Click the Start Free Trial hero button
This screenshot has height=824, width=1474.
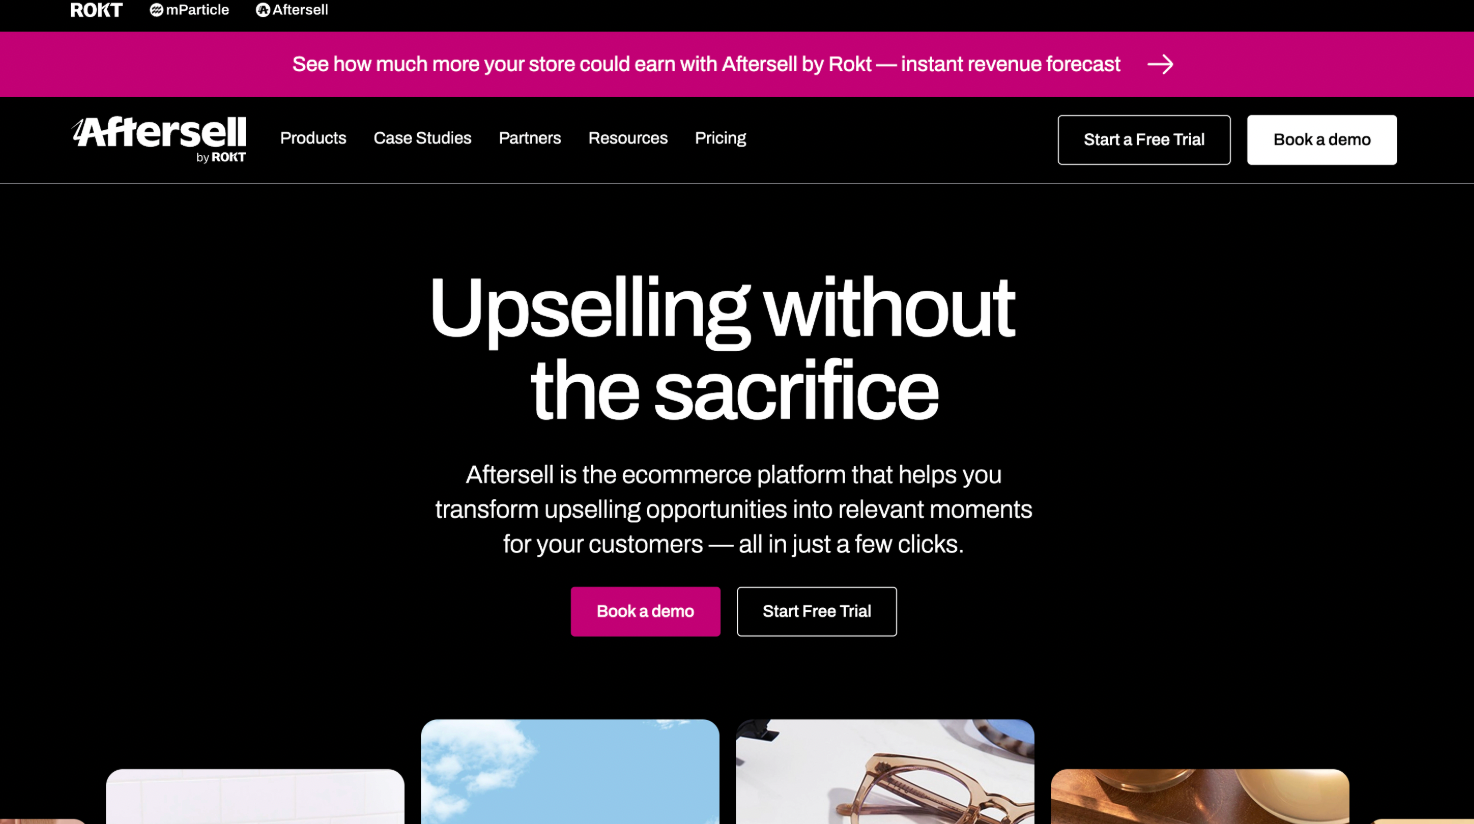(817, 611)
